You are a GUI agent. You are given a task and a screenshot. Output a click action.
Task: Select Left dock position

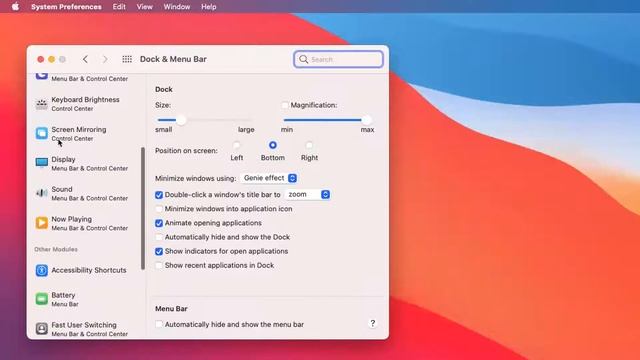pos(236,145)
